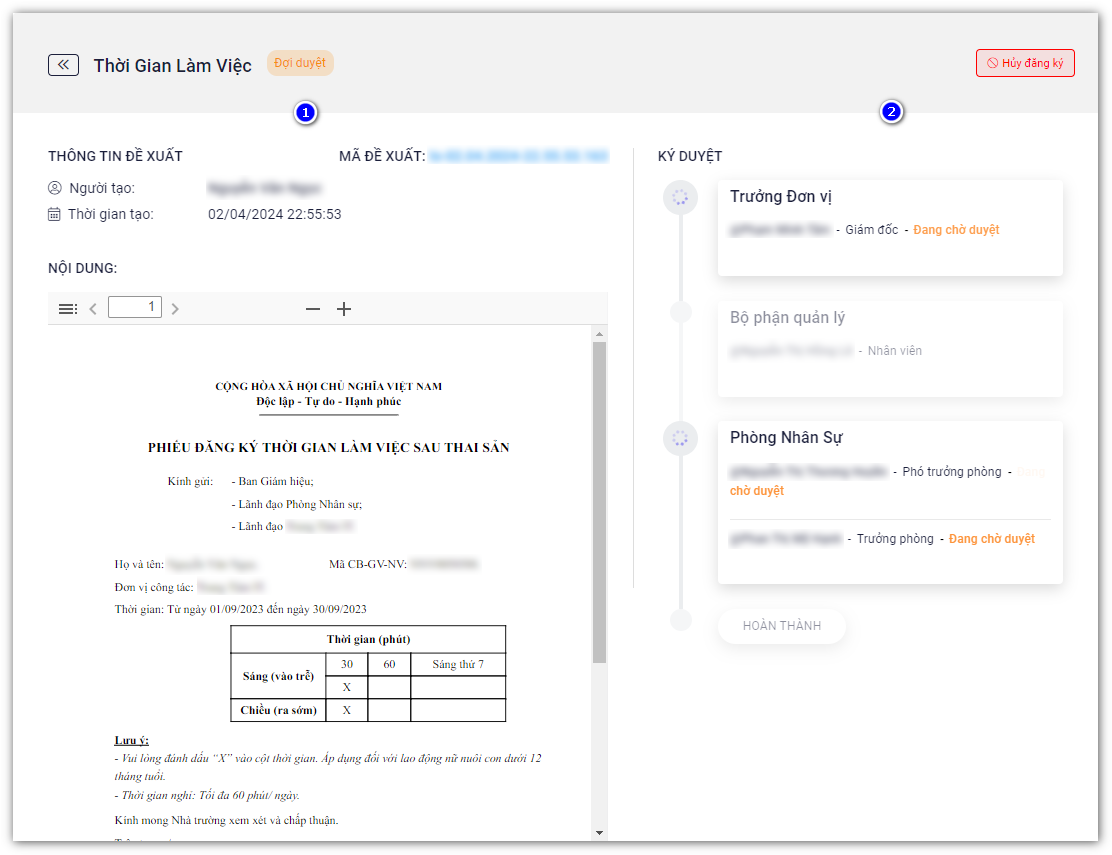Open the Bộ phận quản lý approval card
The height and width of the screenshot is (855, 1112).
889,348
